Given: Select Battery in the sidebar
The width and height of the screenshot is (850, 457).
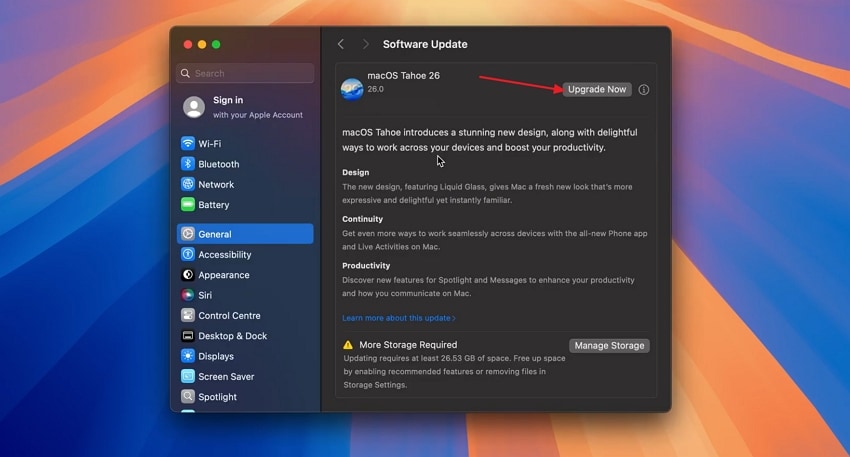Looking at the screenshot, I should [245, 204].
